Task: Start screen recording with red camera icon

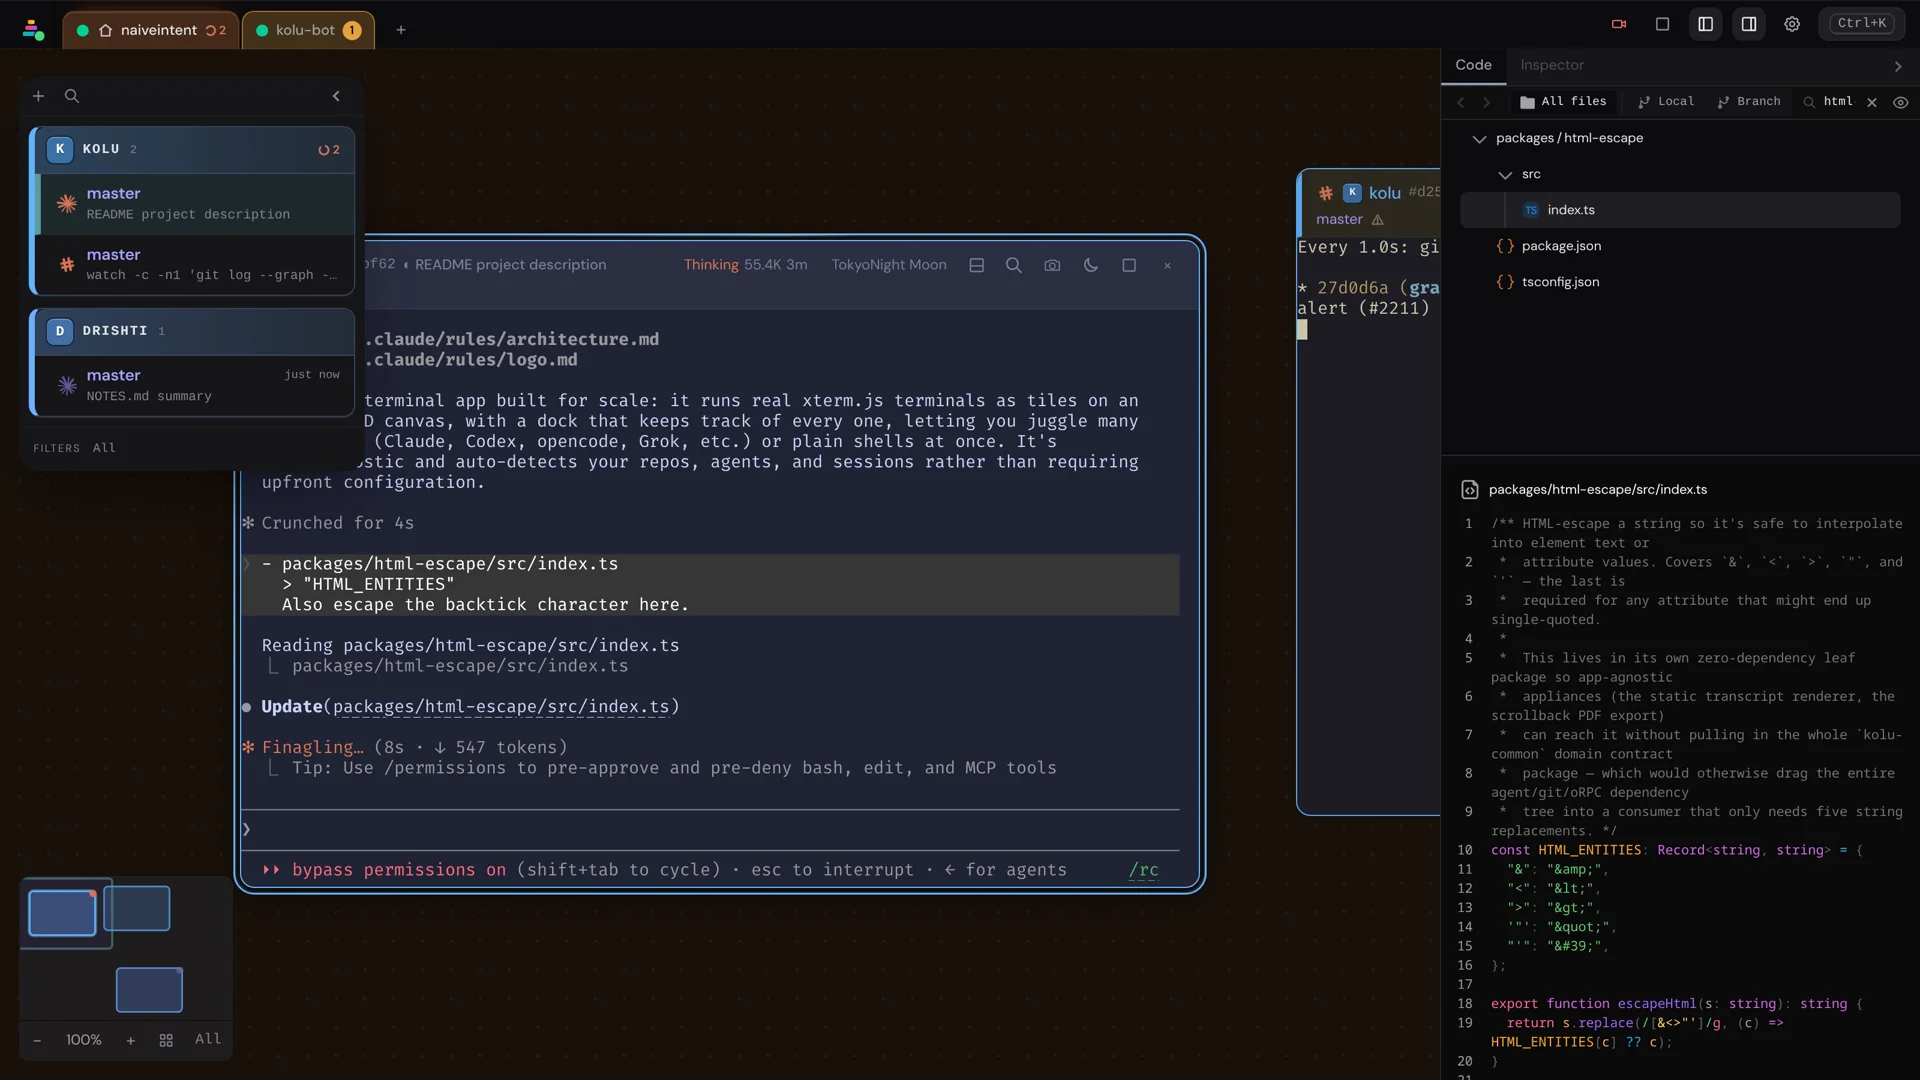Action: 1619,24
